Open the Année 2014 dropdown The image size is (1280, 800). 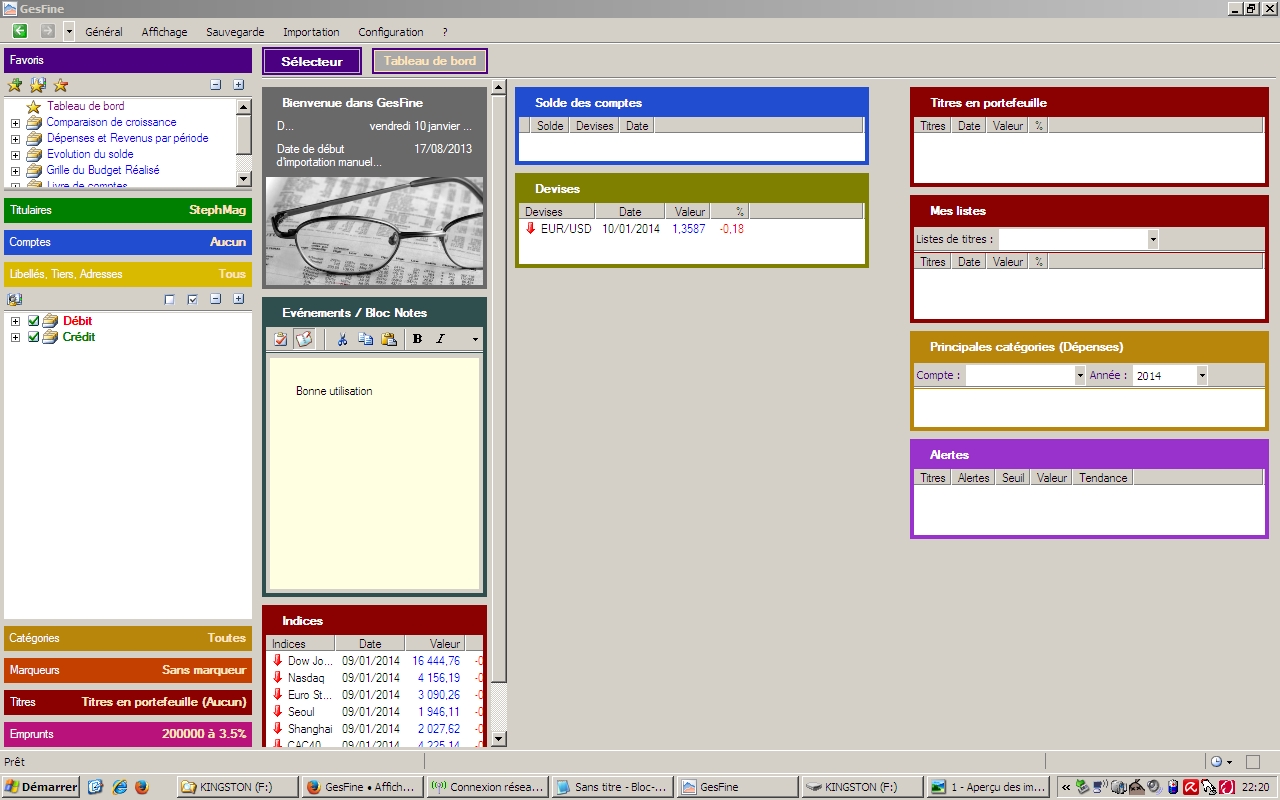1202,376
